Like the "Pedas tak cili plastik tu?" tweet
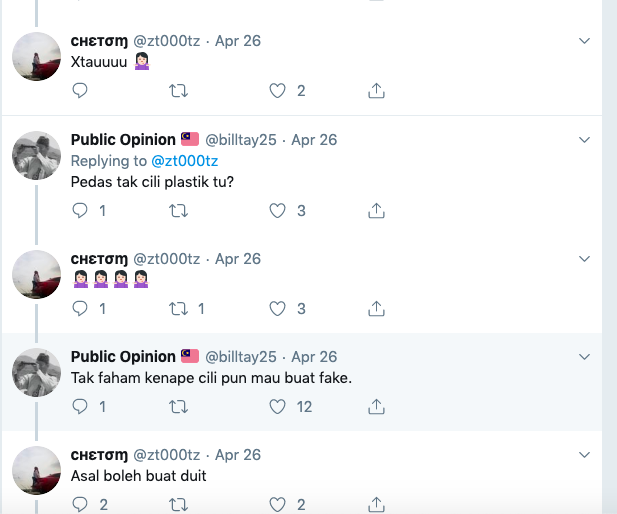The width and height of the screenshot is (617, 514). point(279,211)
